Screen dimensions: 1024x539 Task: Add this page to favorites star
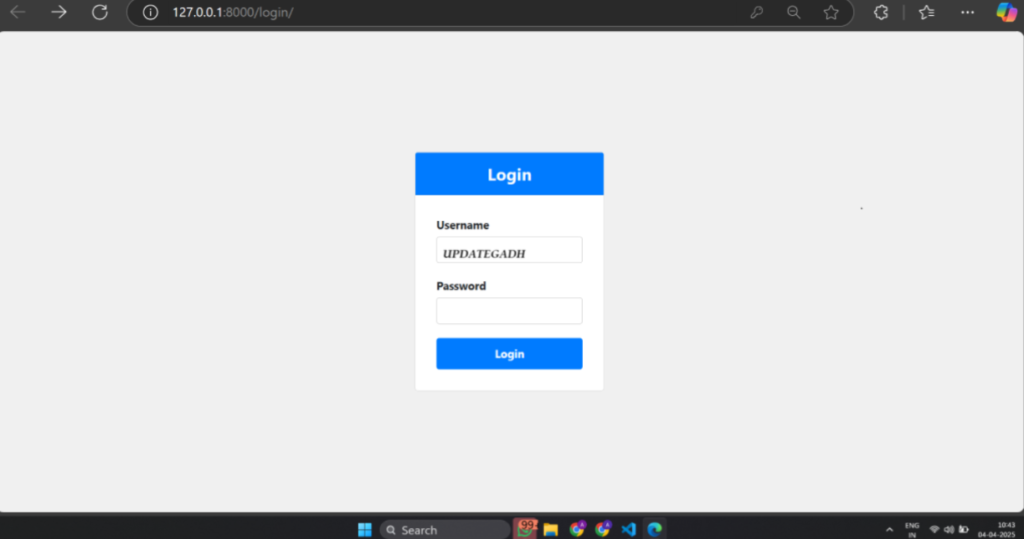pos(831,12)
